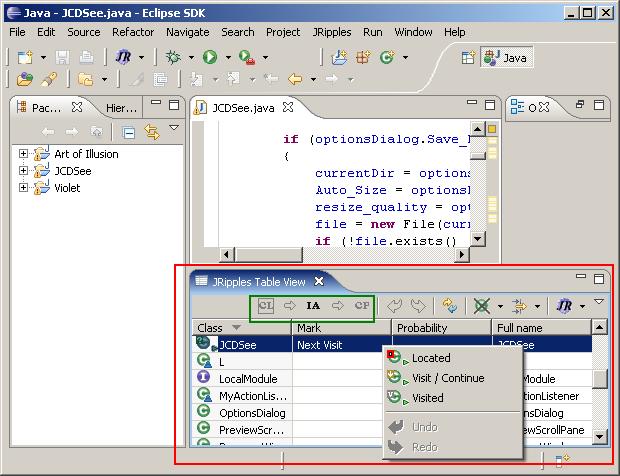
Task: Click the Open Perspective icon
Action: tap(468, 58)
